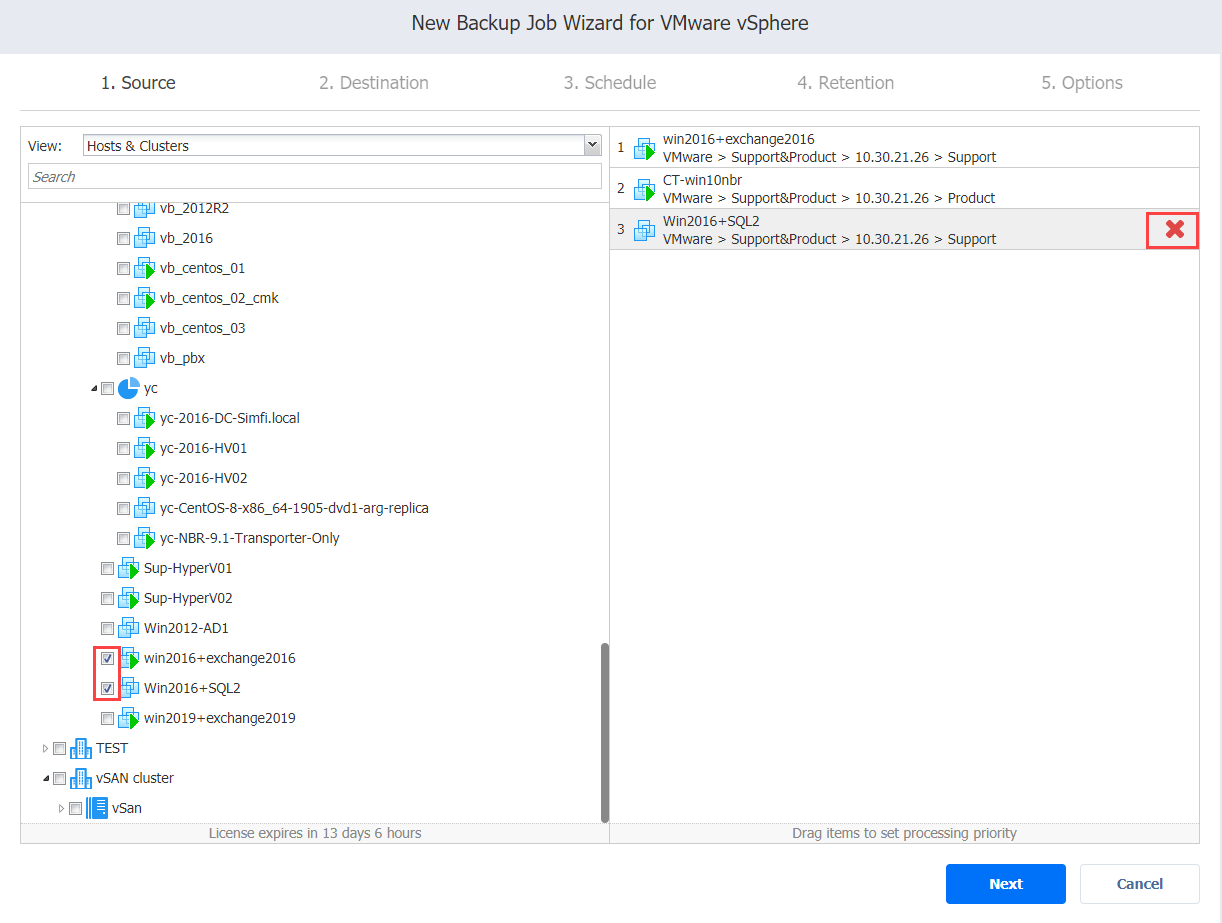Click the TEST datacenter icon
The width and height of the screenshot is (1222, 923).
80,748
